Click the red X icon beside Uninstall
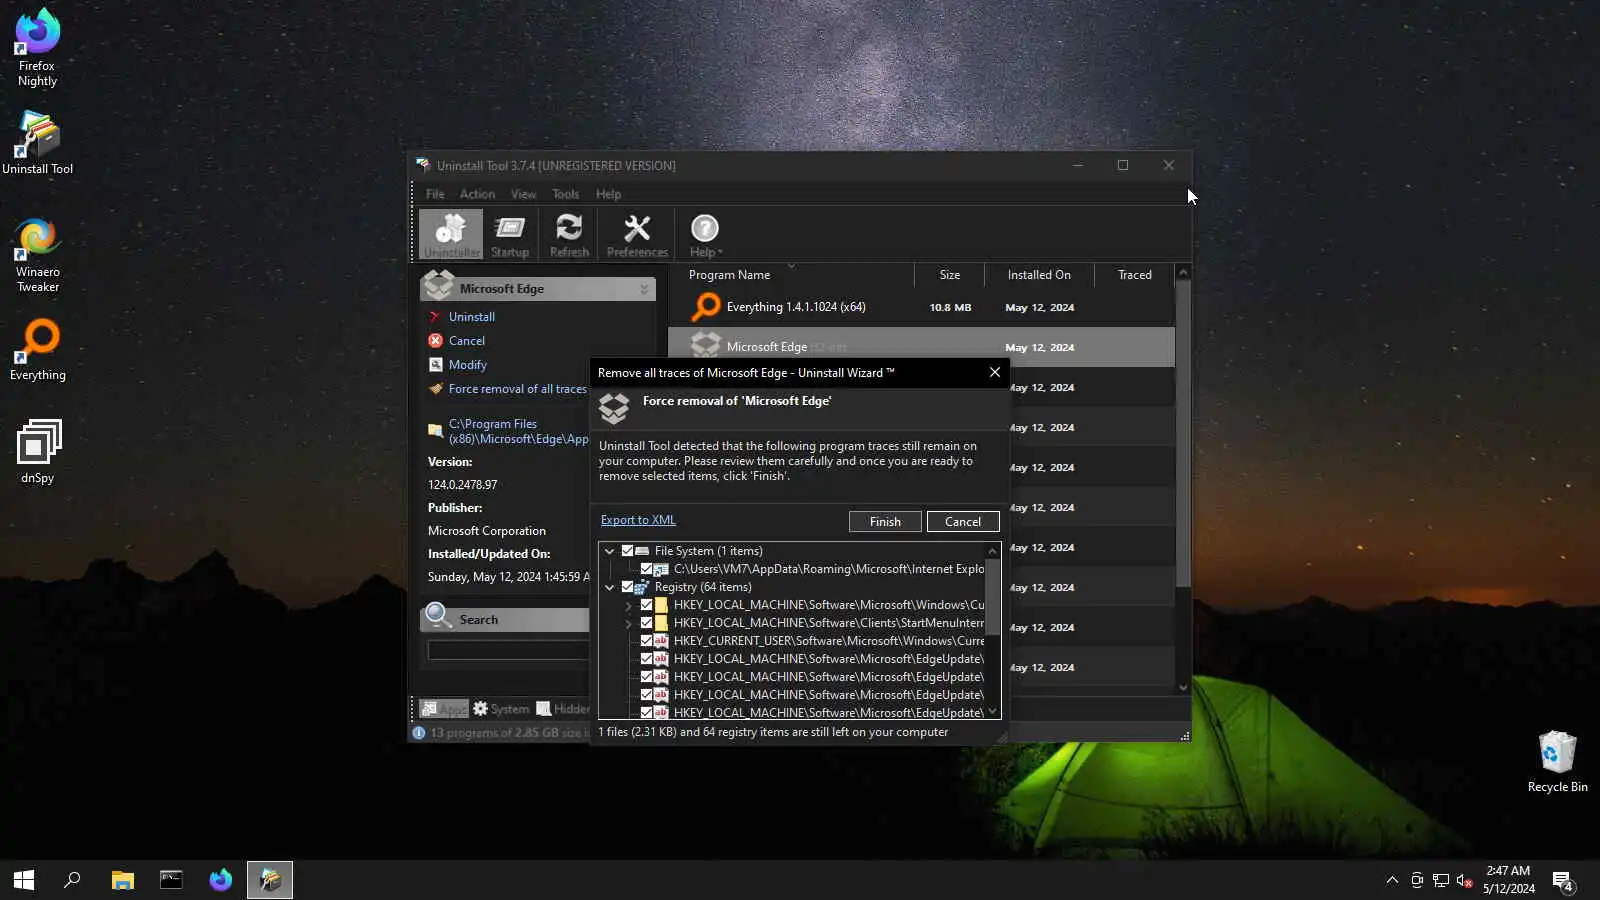The width and height of the screenshot is (1600, 900). (x=435, y=316)
